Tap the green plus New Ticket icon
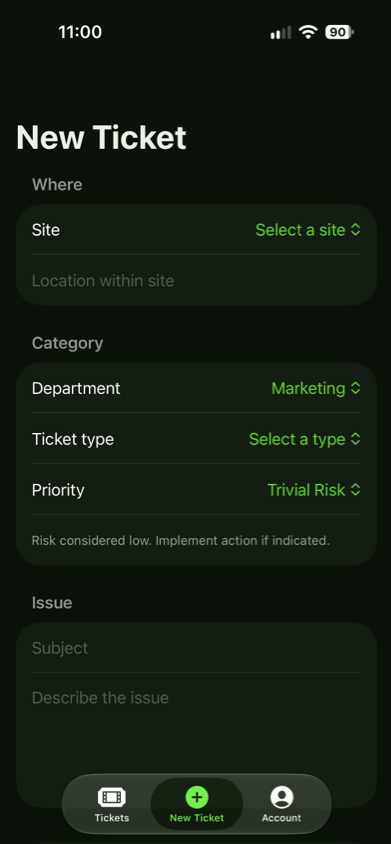 click(197, 797)
